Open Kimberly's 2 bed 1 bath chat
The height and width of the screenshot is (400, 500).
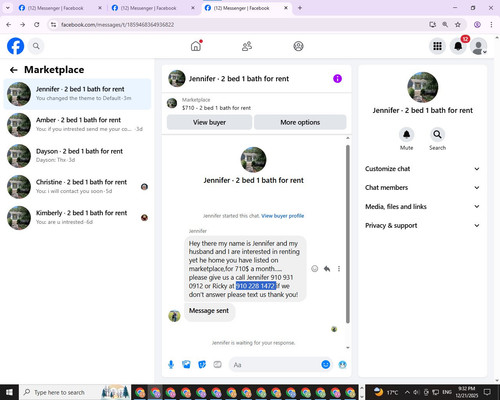point(77,217)
